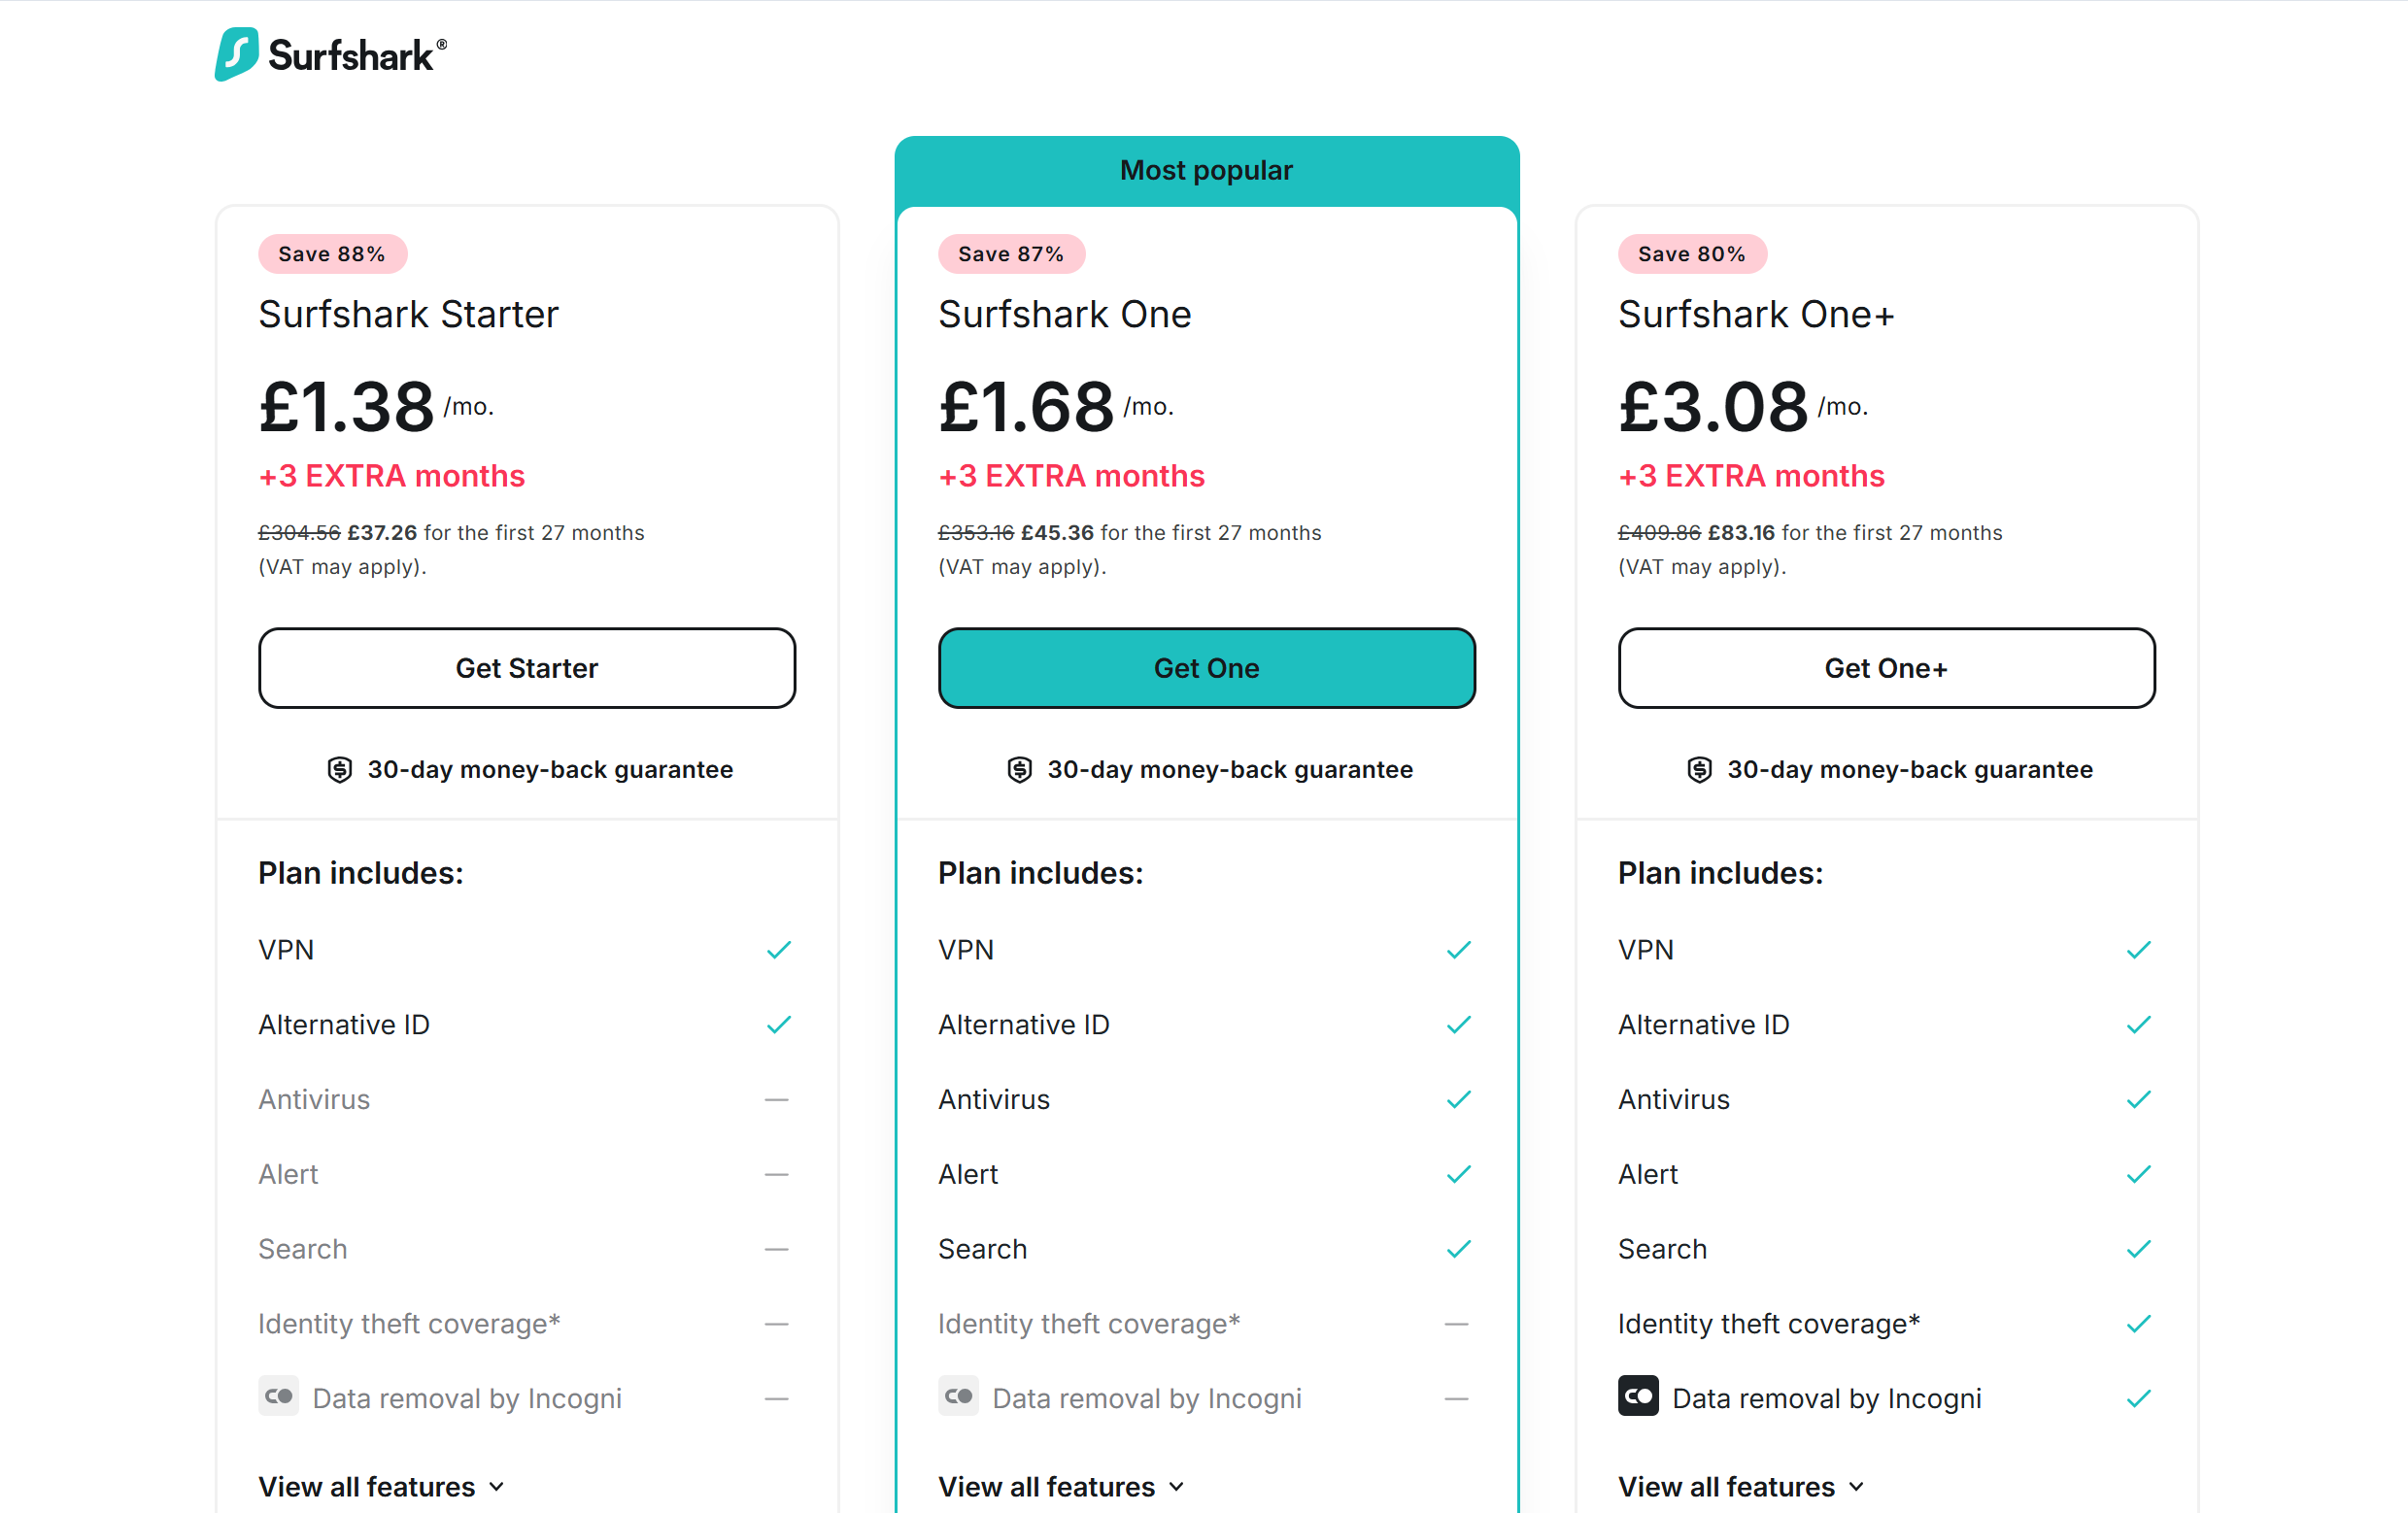
Task: Click the VPN checkmark in the Starter plan
Action: [779, 949]
